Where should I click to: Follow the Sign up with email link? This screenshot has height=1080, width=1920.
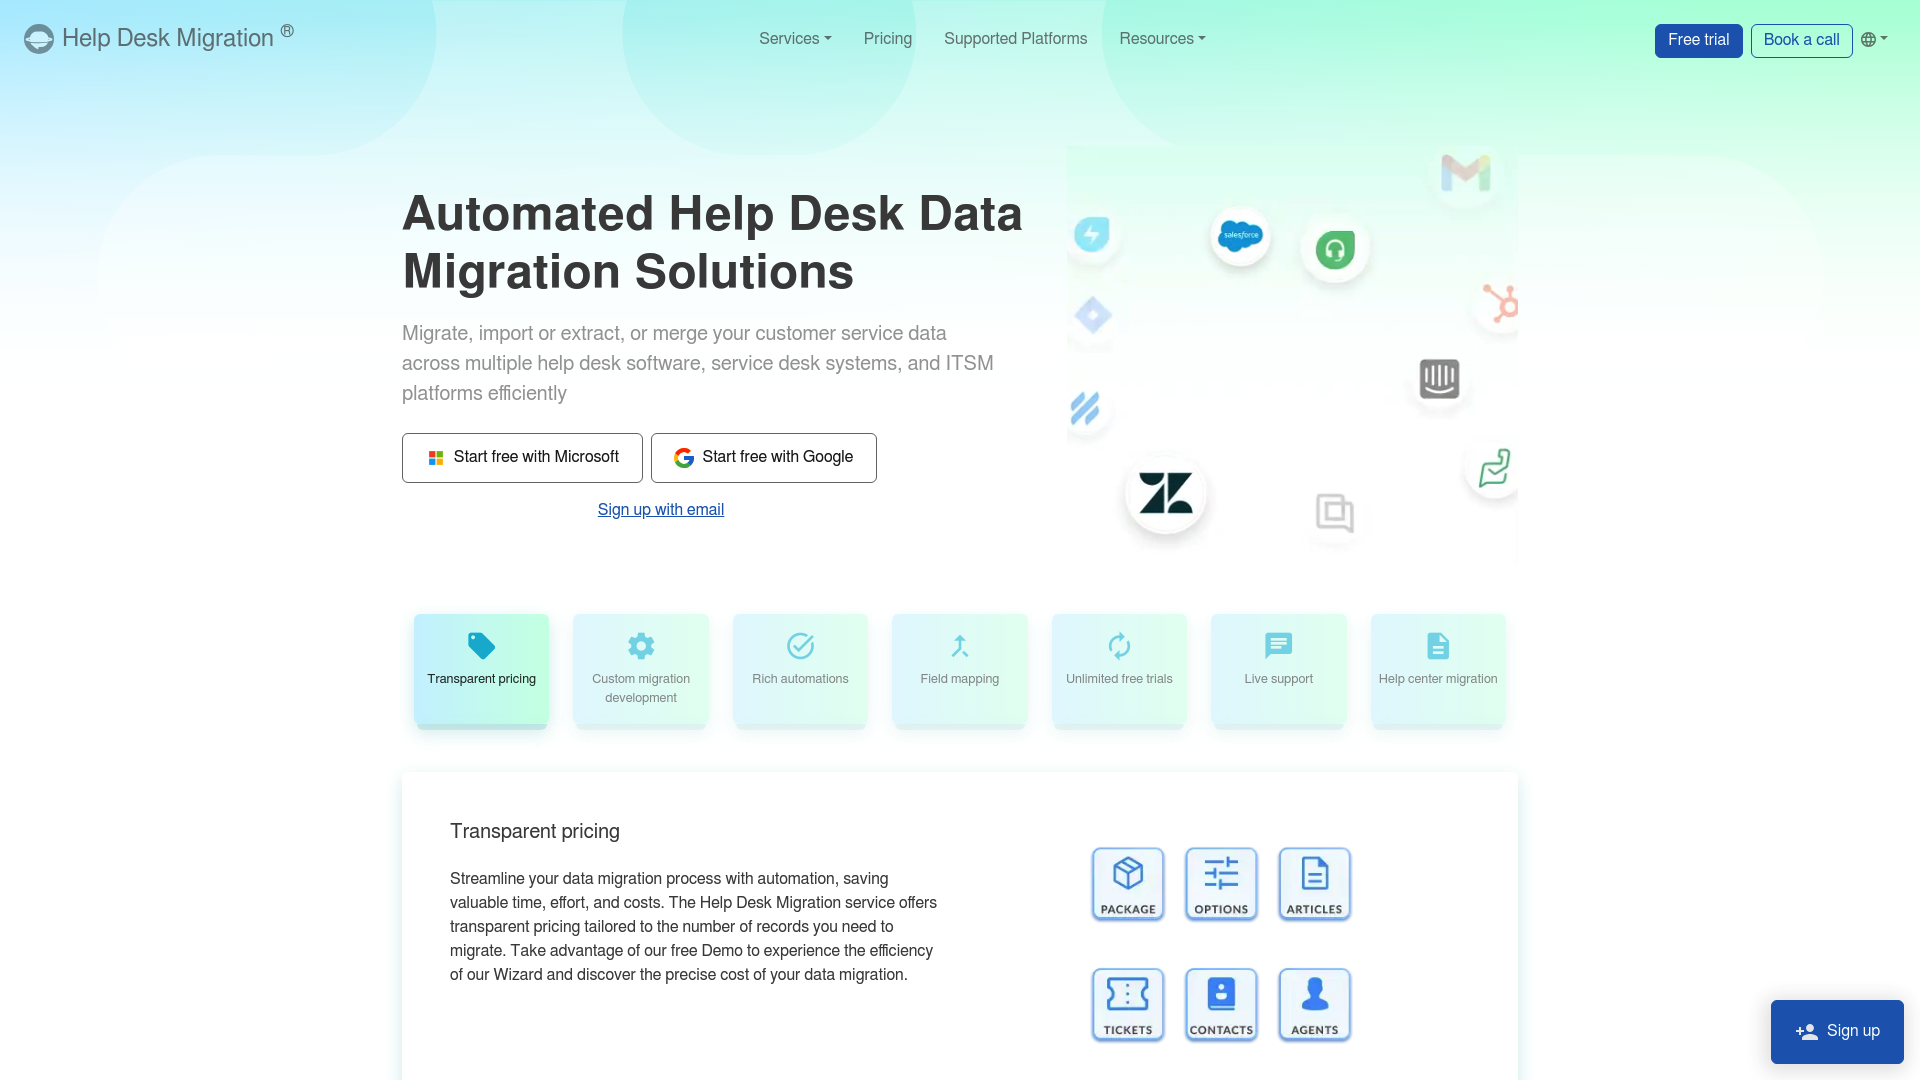661,510
